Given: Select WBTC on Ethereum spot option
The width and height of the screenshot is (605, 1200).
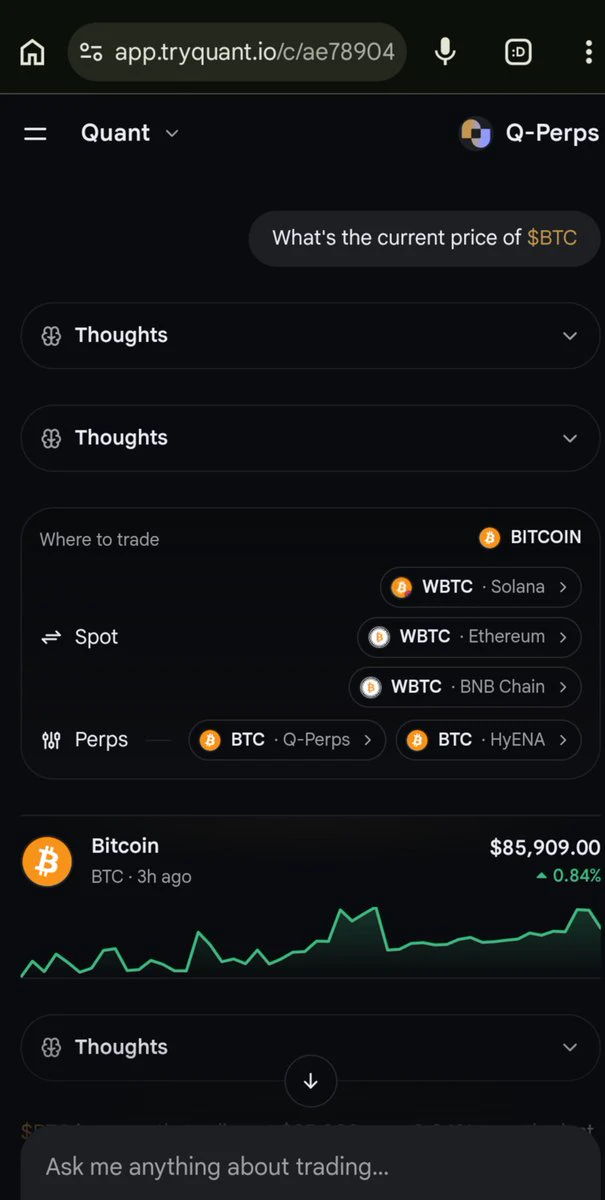Looking at the screenshot, I should click(x=469, y=637).
